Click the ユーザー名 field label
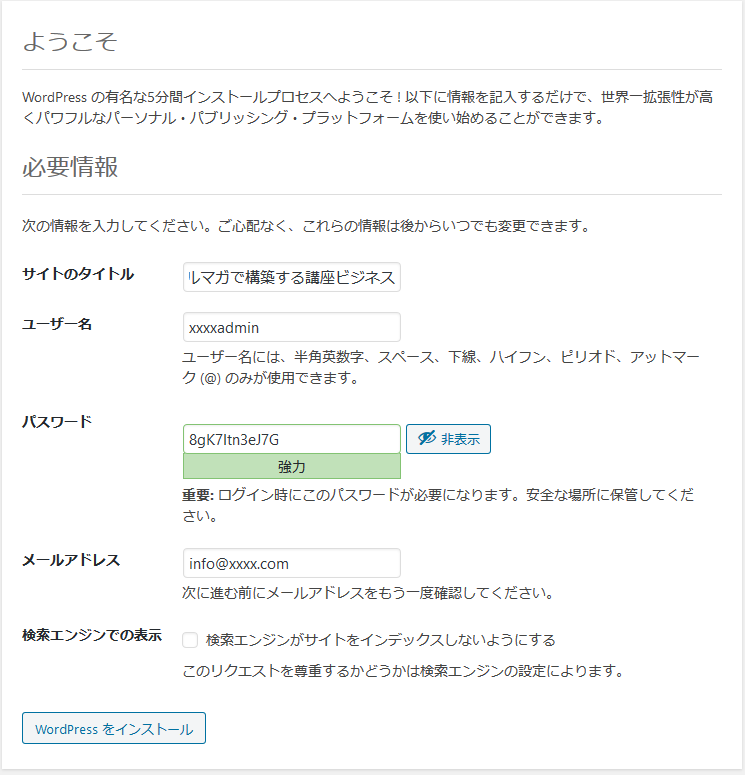This screenshot has width=745, height=775. click(x=57, y=323)
